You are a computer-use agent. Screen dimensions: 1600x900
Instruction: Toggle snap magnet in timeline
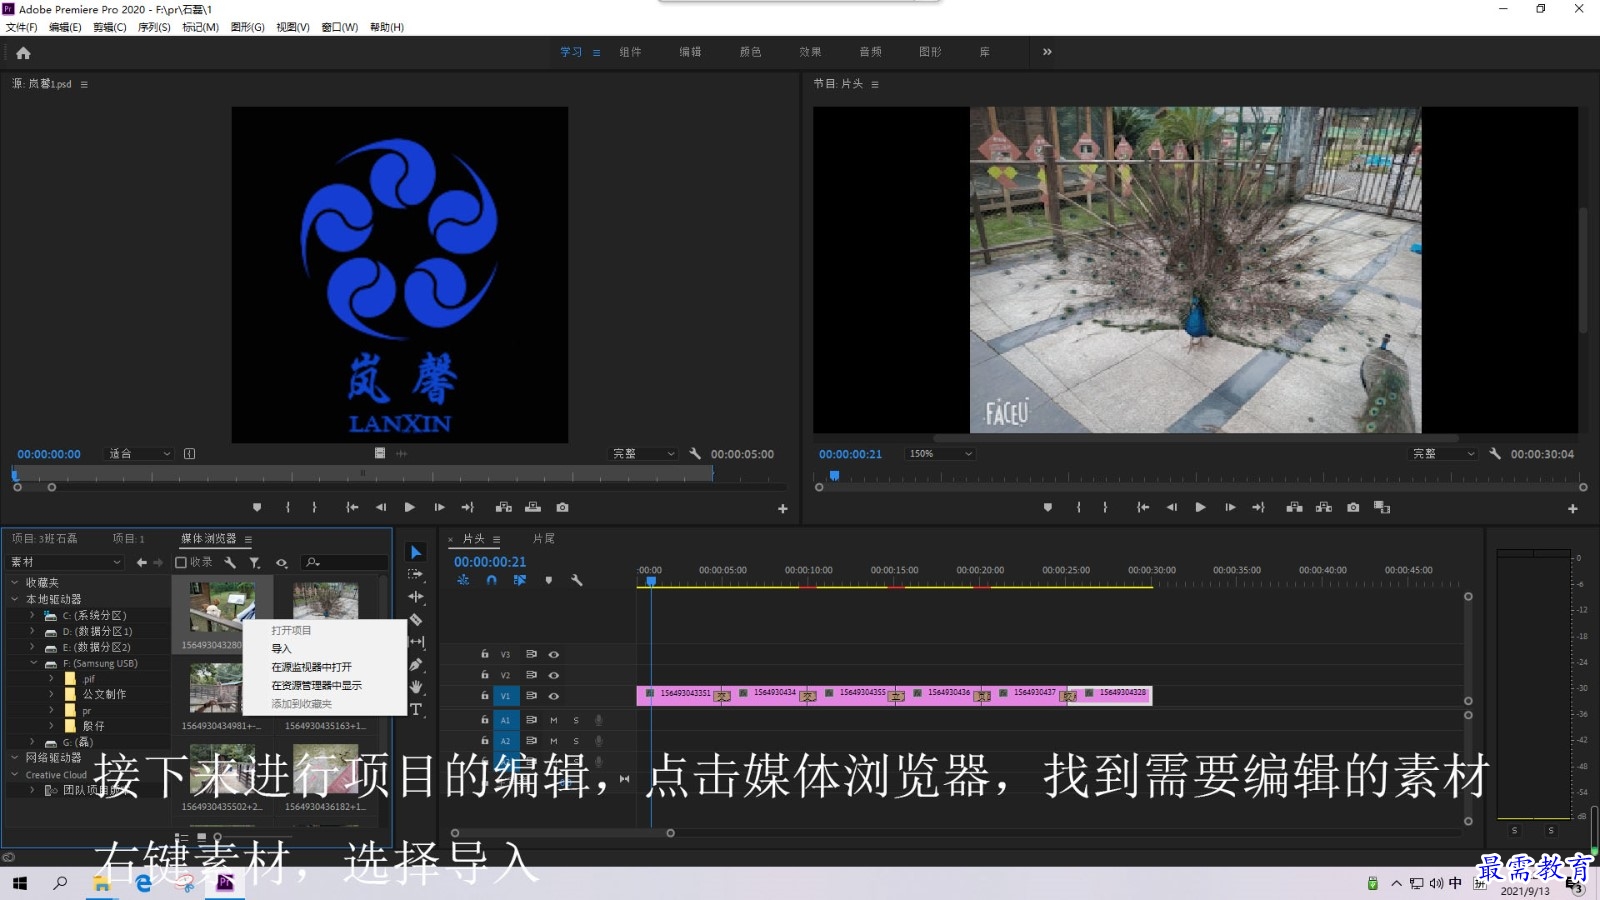pos(491,580)
